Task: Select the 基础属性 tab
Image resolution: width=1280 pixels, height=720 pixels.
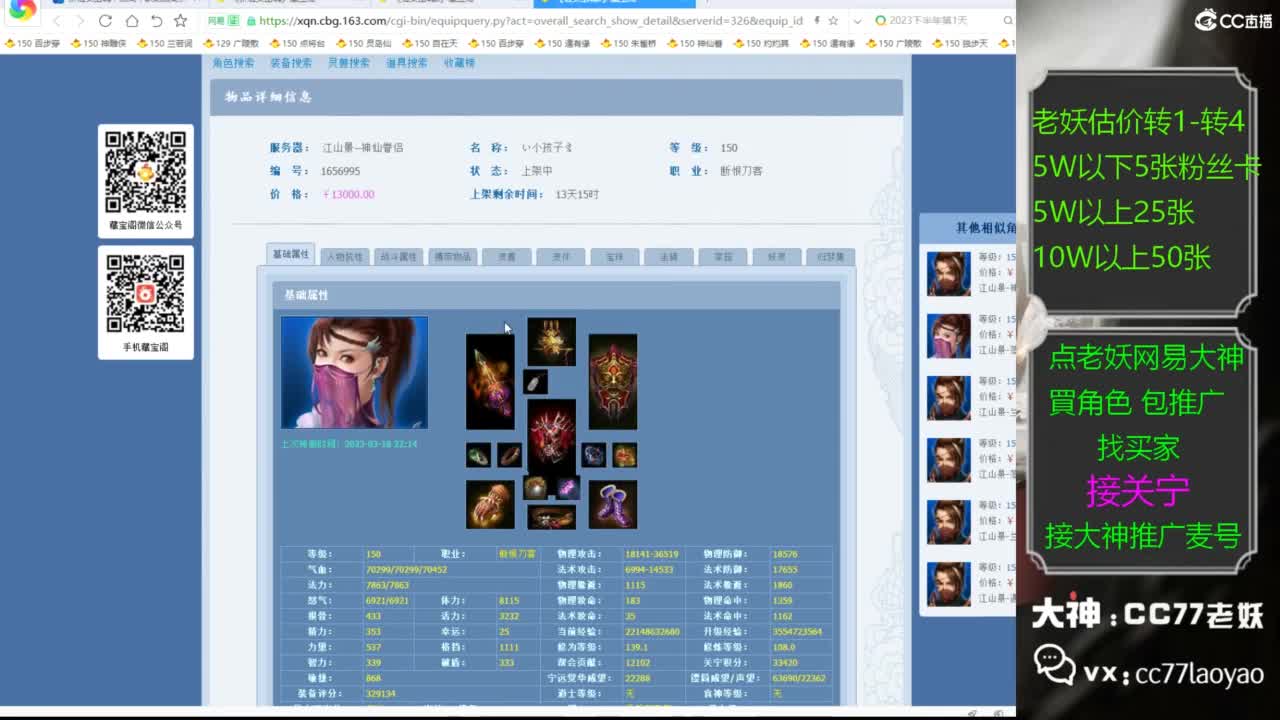Action: point(291,254)
